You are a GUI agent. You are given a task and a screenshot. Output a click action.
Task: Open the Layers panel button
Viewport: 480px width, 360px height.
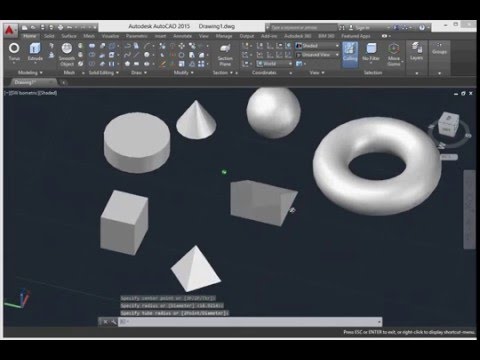(x=416, y=51)
